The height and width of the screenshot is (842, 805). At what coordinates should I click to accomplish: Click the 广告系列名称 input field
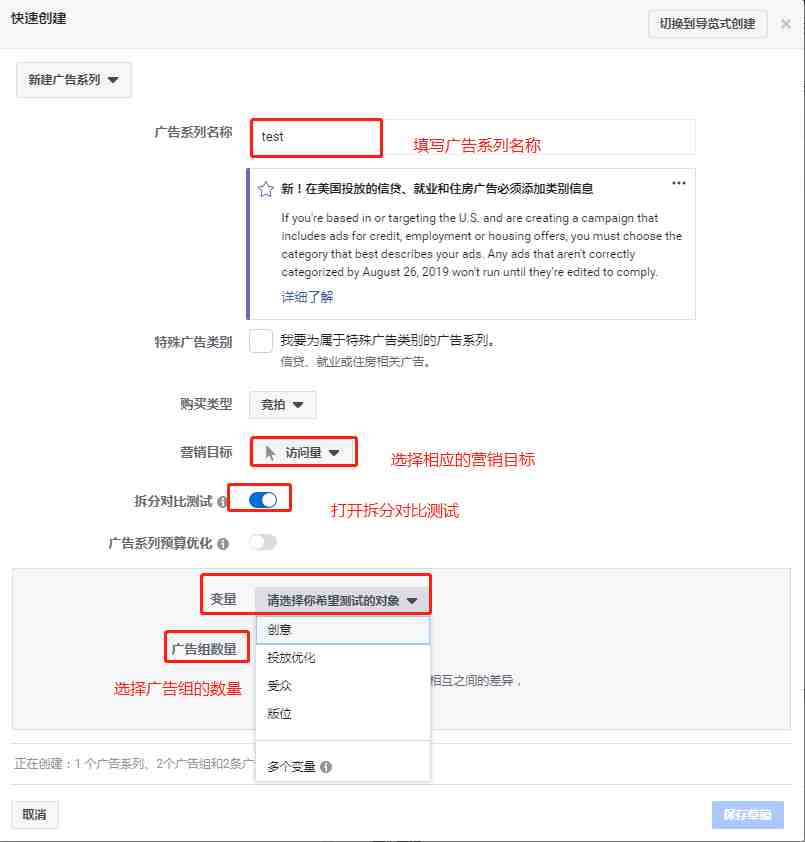coord(473,137)
